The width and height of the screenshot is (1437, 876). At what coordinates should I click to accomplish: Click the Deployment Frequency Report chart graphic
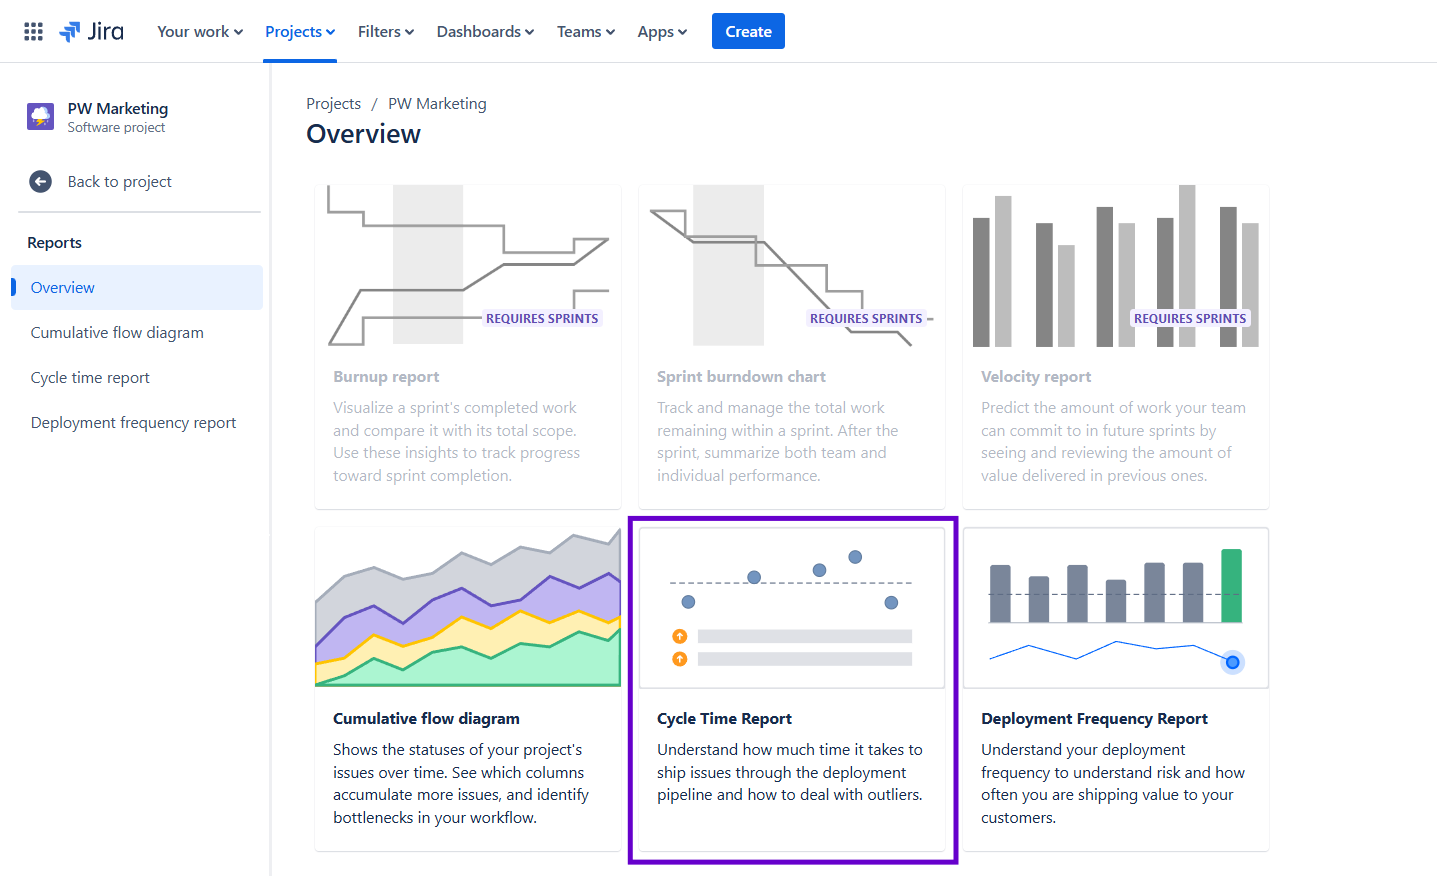click(1115, 606)
